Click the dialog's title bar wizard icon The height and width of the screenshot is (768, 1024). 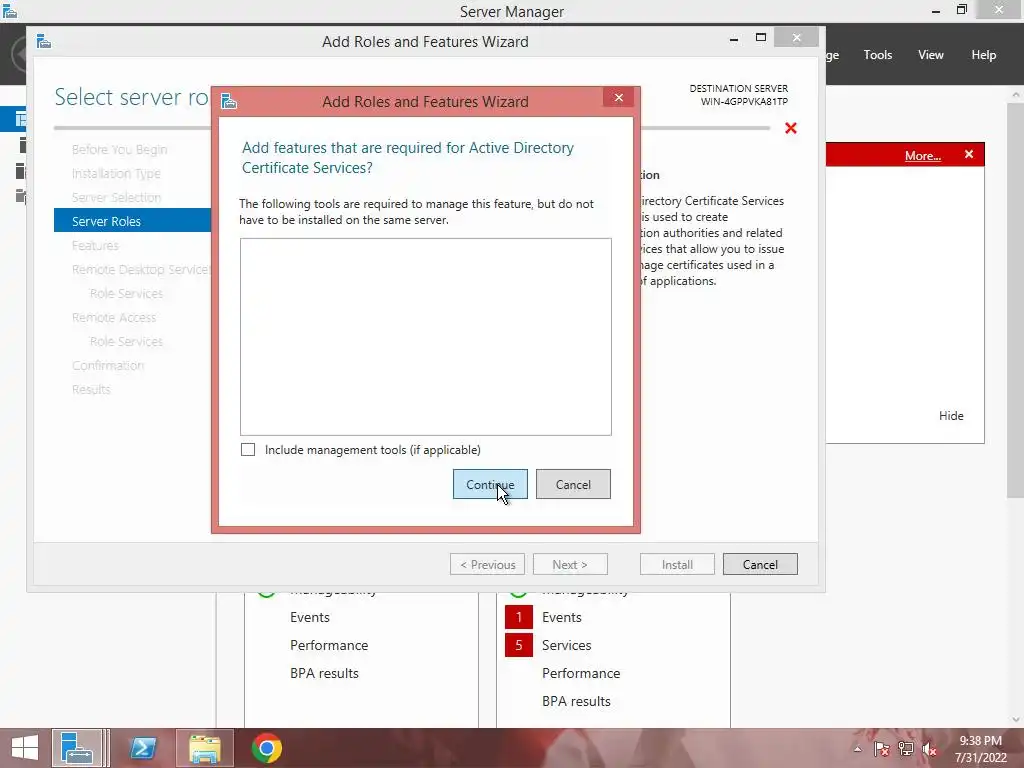(229, 101)
